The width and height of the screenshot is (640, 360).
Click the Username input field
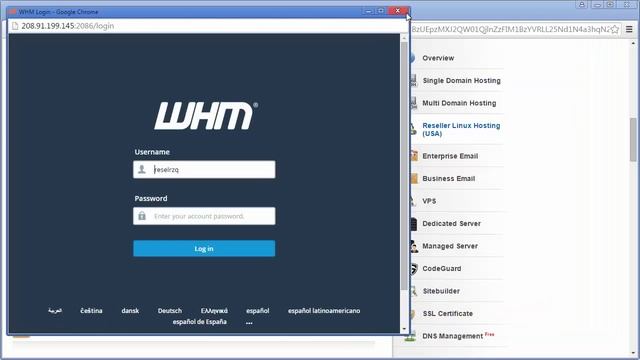click(x=204, y=169)
